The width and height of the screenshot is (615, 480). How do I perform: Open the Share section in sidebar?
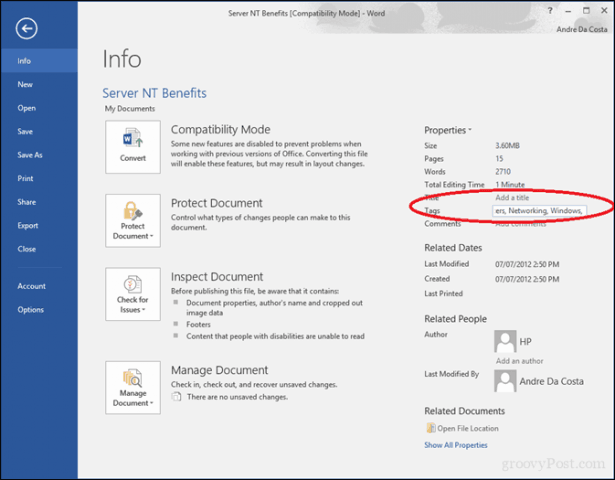click(39, 202)
